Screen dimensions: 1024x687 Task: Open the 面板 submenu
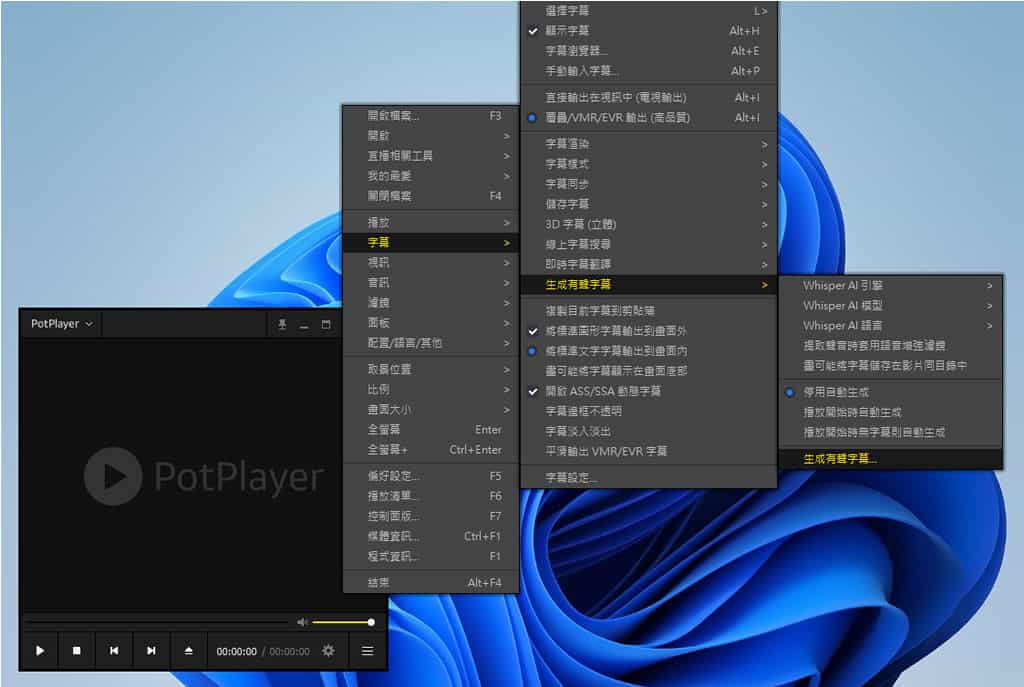[430, 323]
